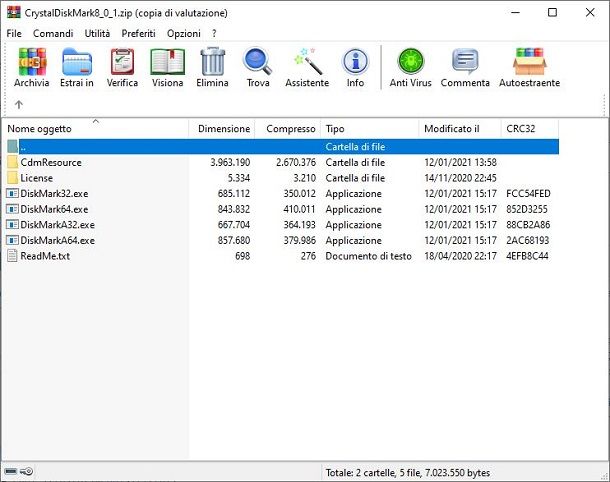Click the status bar total summary text
This screenshot has height=482, width=610.
click(408, 473)
